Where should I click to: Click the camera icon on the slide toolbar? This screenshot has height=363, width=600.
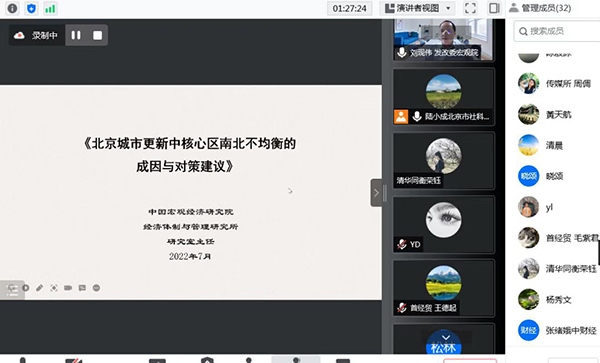(68, 288)
